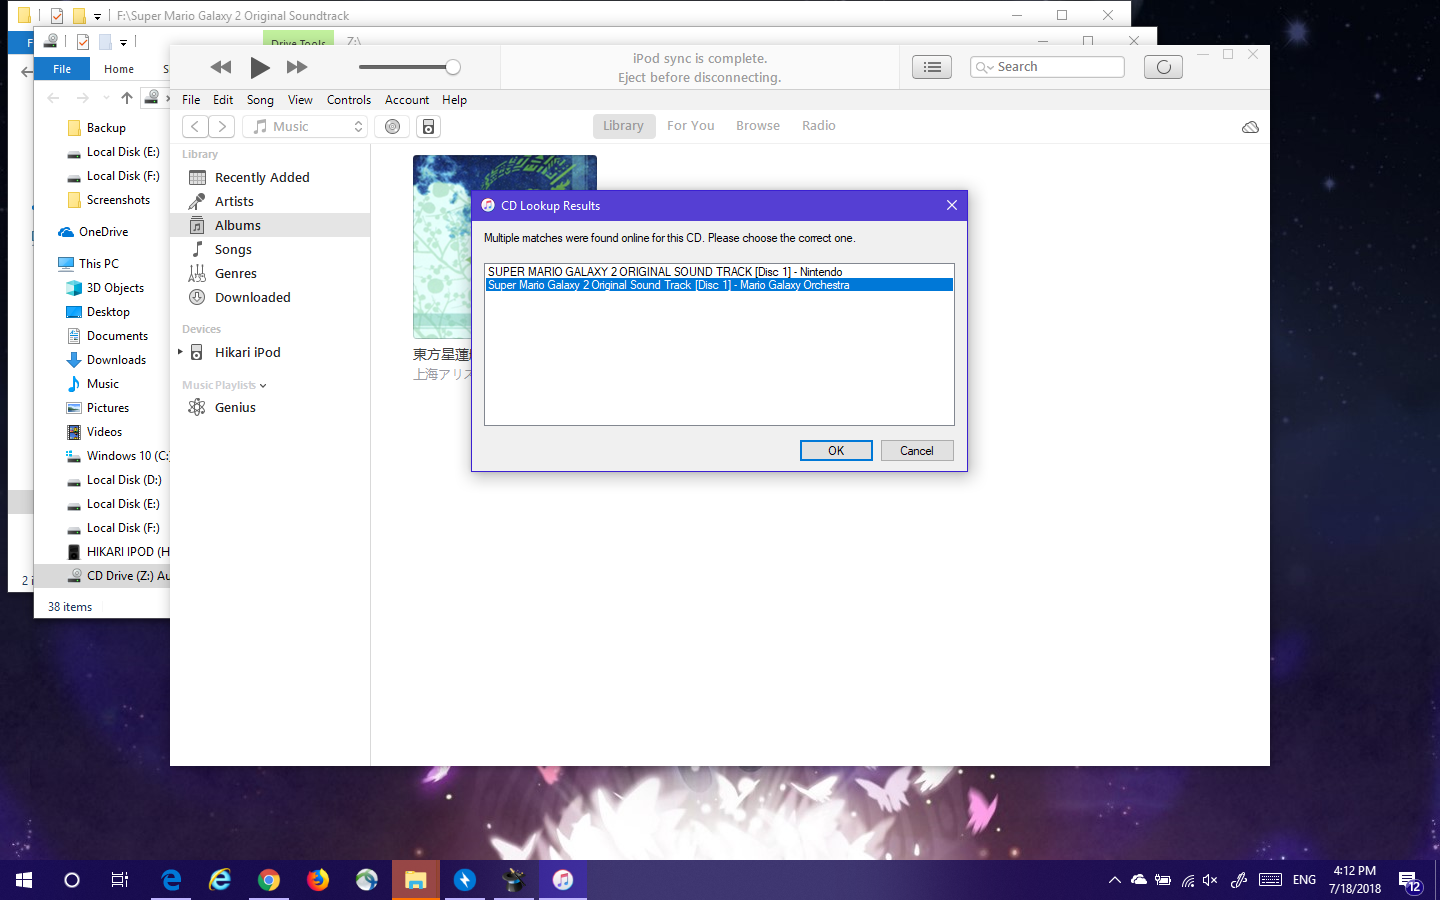The image size is (1440, 900).
Task: Select Albums in Library sidebar
Action: [270, 225]
